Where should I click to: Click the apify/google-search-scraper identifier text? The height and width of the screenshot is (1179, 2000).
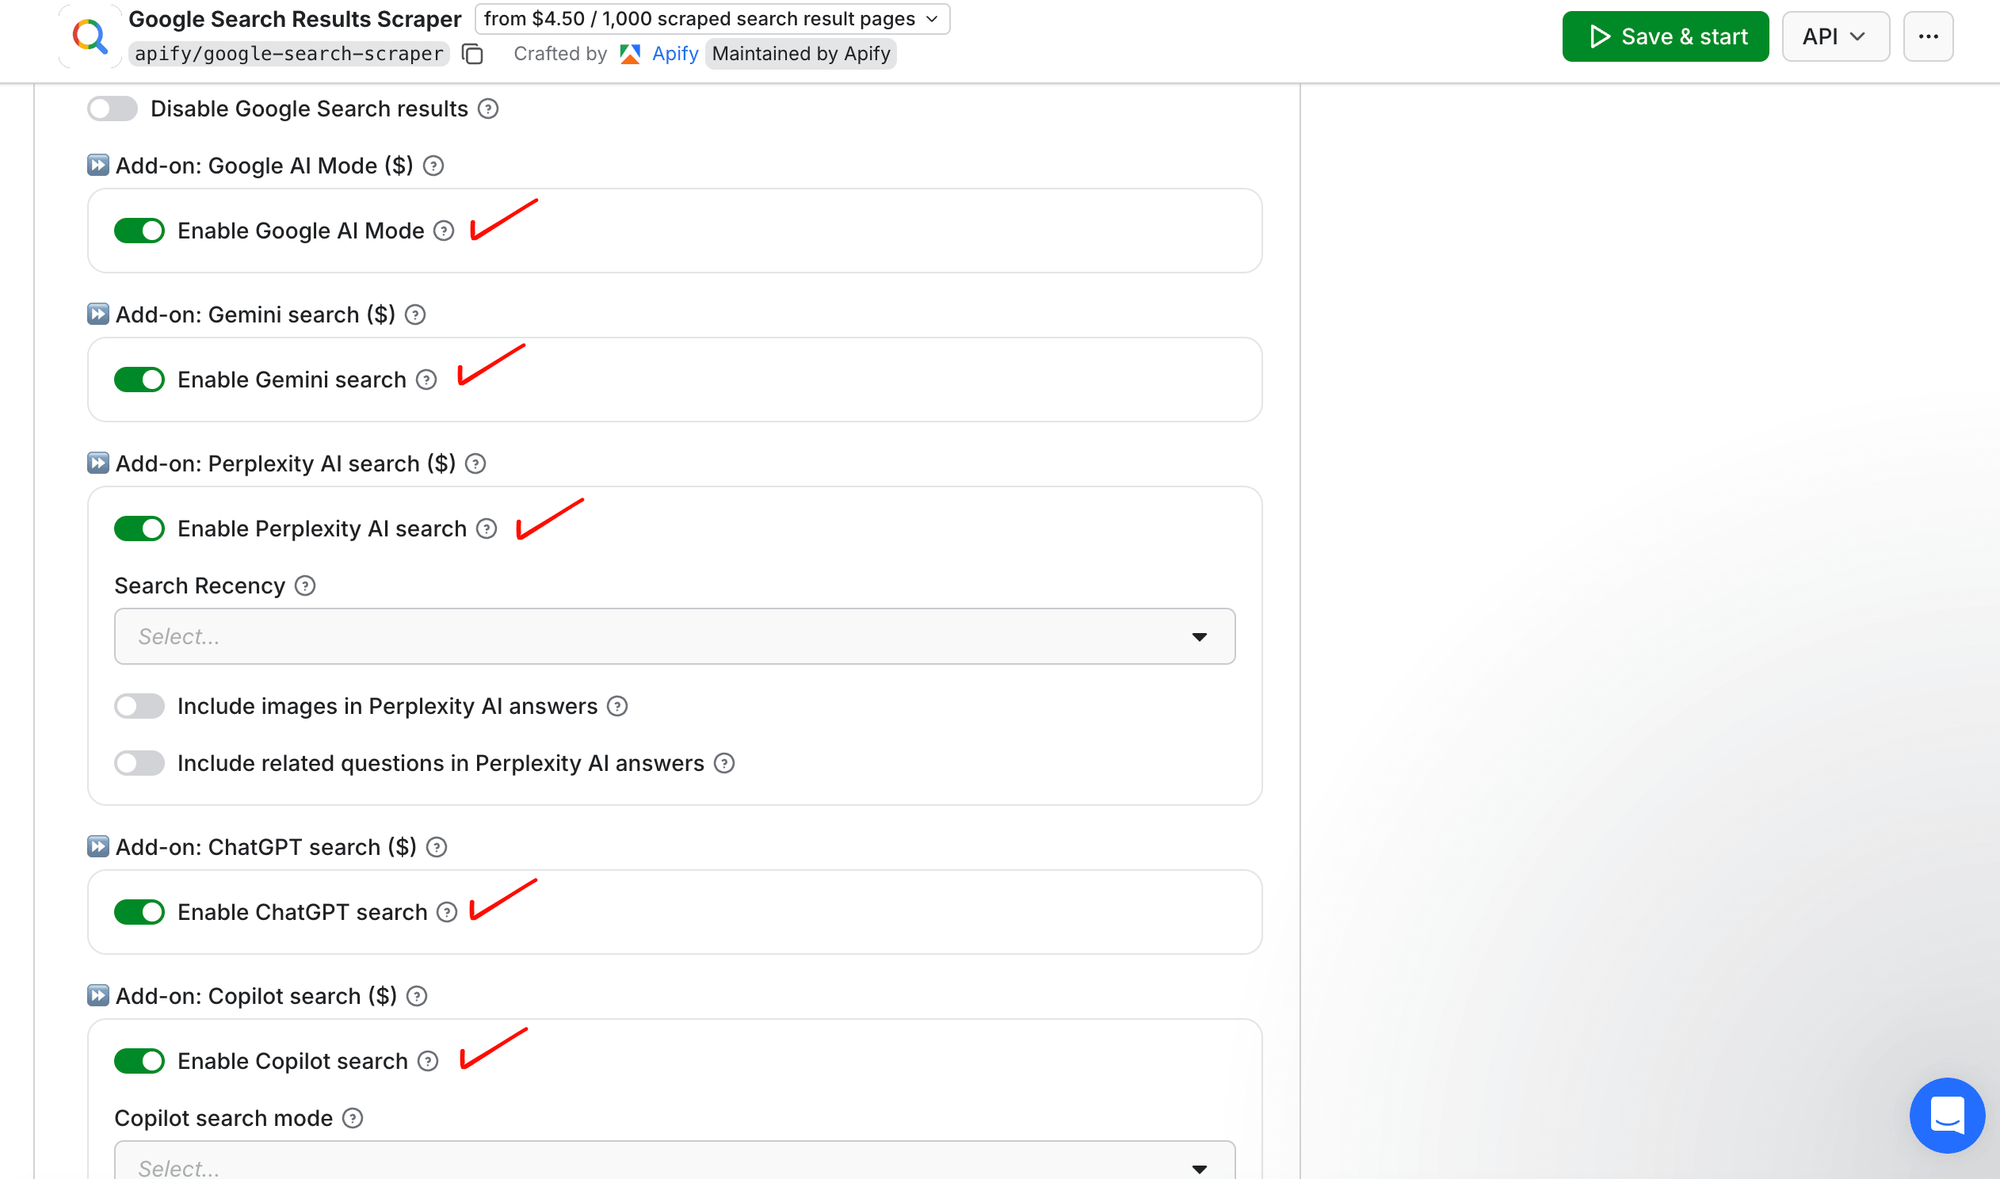click(289, 54)
